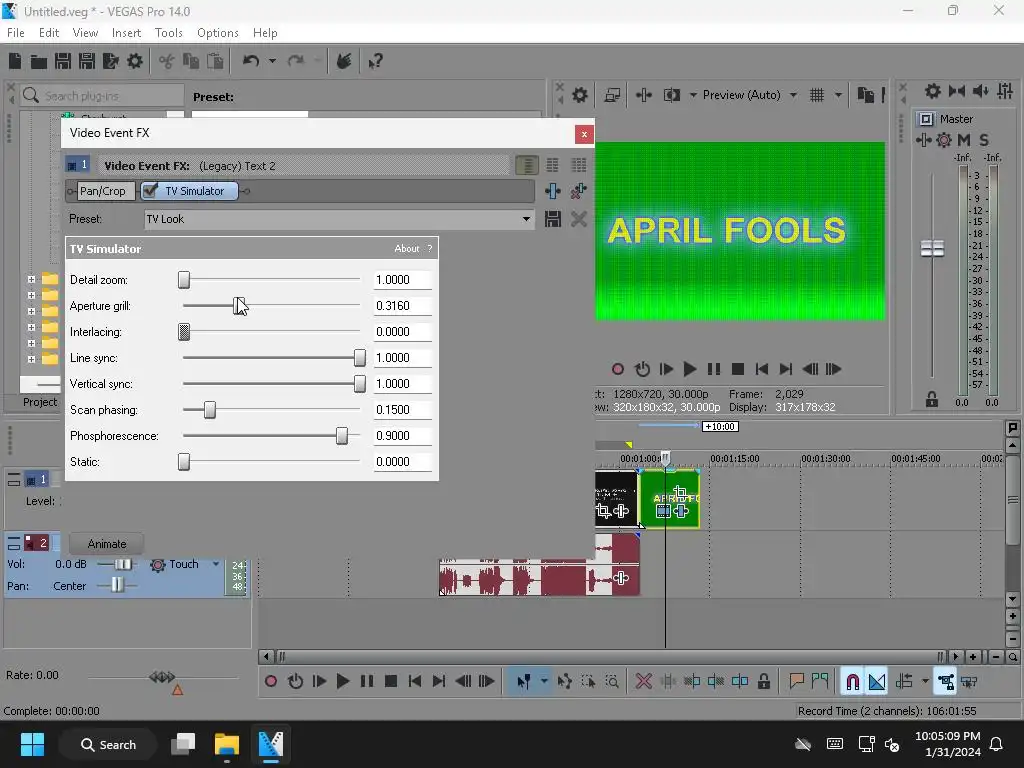Click the Scan phasing slider handle

click(210, 409)
